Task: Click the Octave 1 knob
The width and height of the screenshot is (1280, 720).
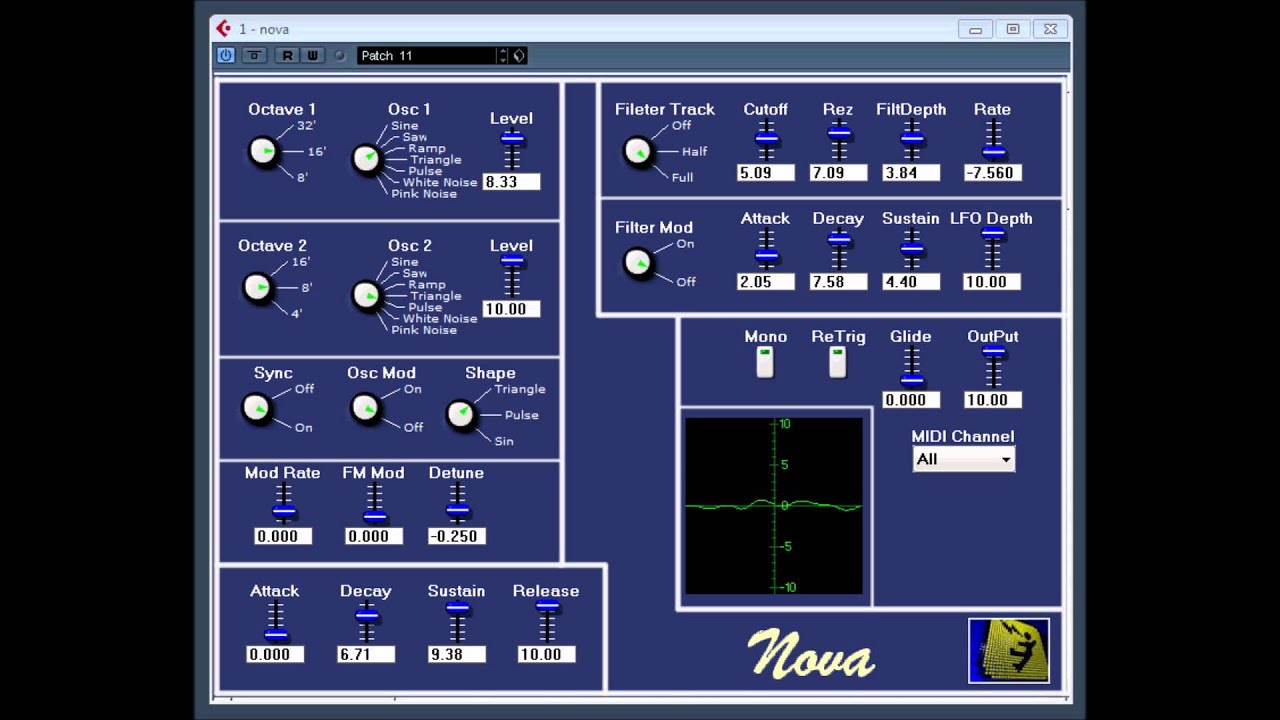Action: (263, 152)
